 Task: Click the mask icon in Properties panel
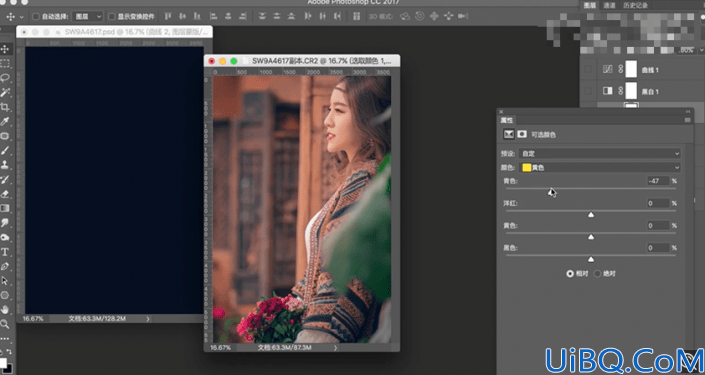coord(522,134)
